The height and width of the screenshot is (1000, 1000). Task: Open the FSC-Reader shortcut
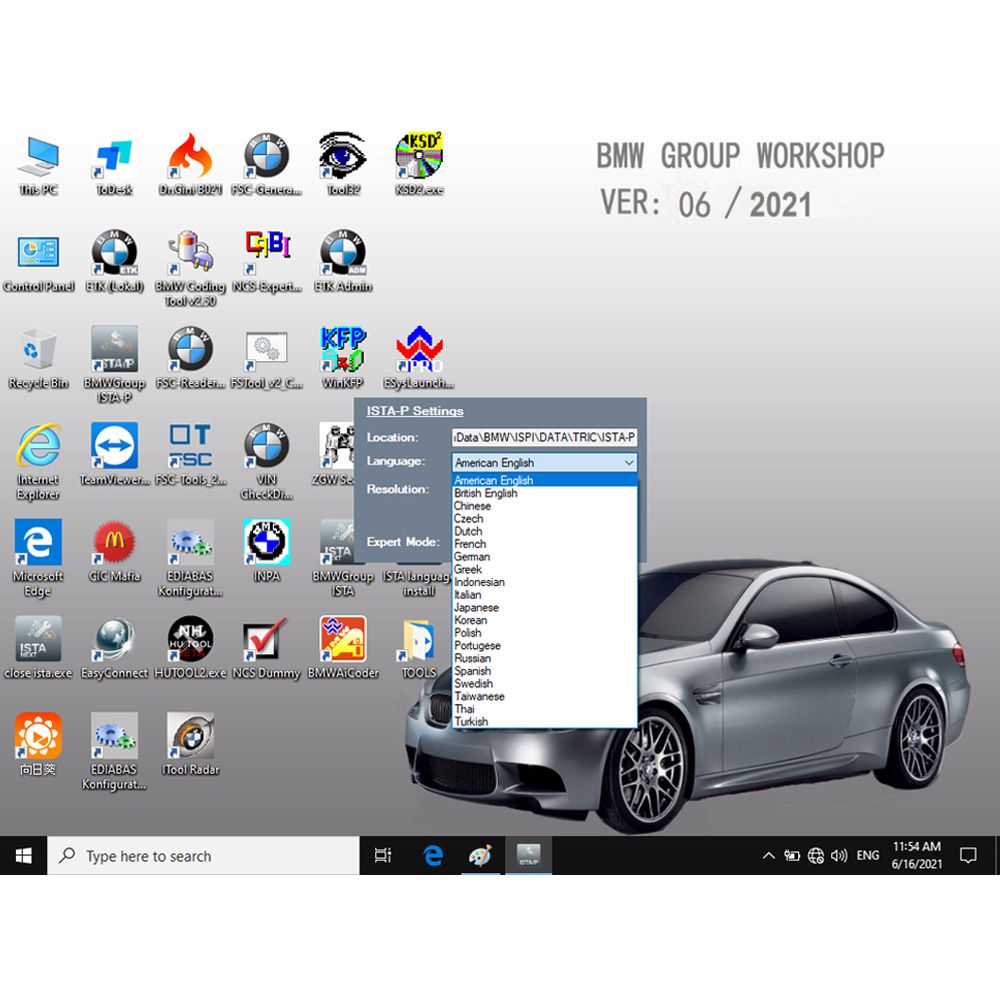click(x=190, y=357)
